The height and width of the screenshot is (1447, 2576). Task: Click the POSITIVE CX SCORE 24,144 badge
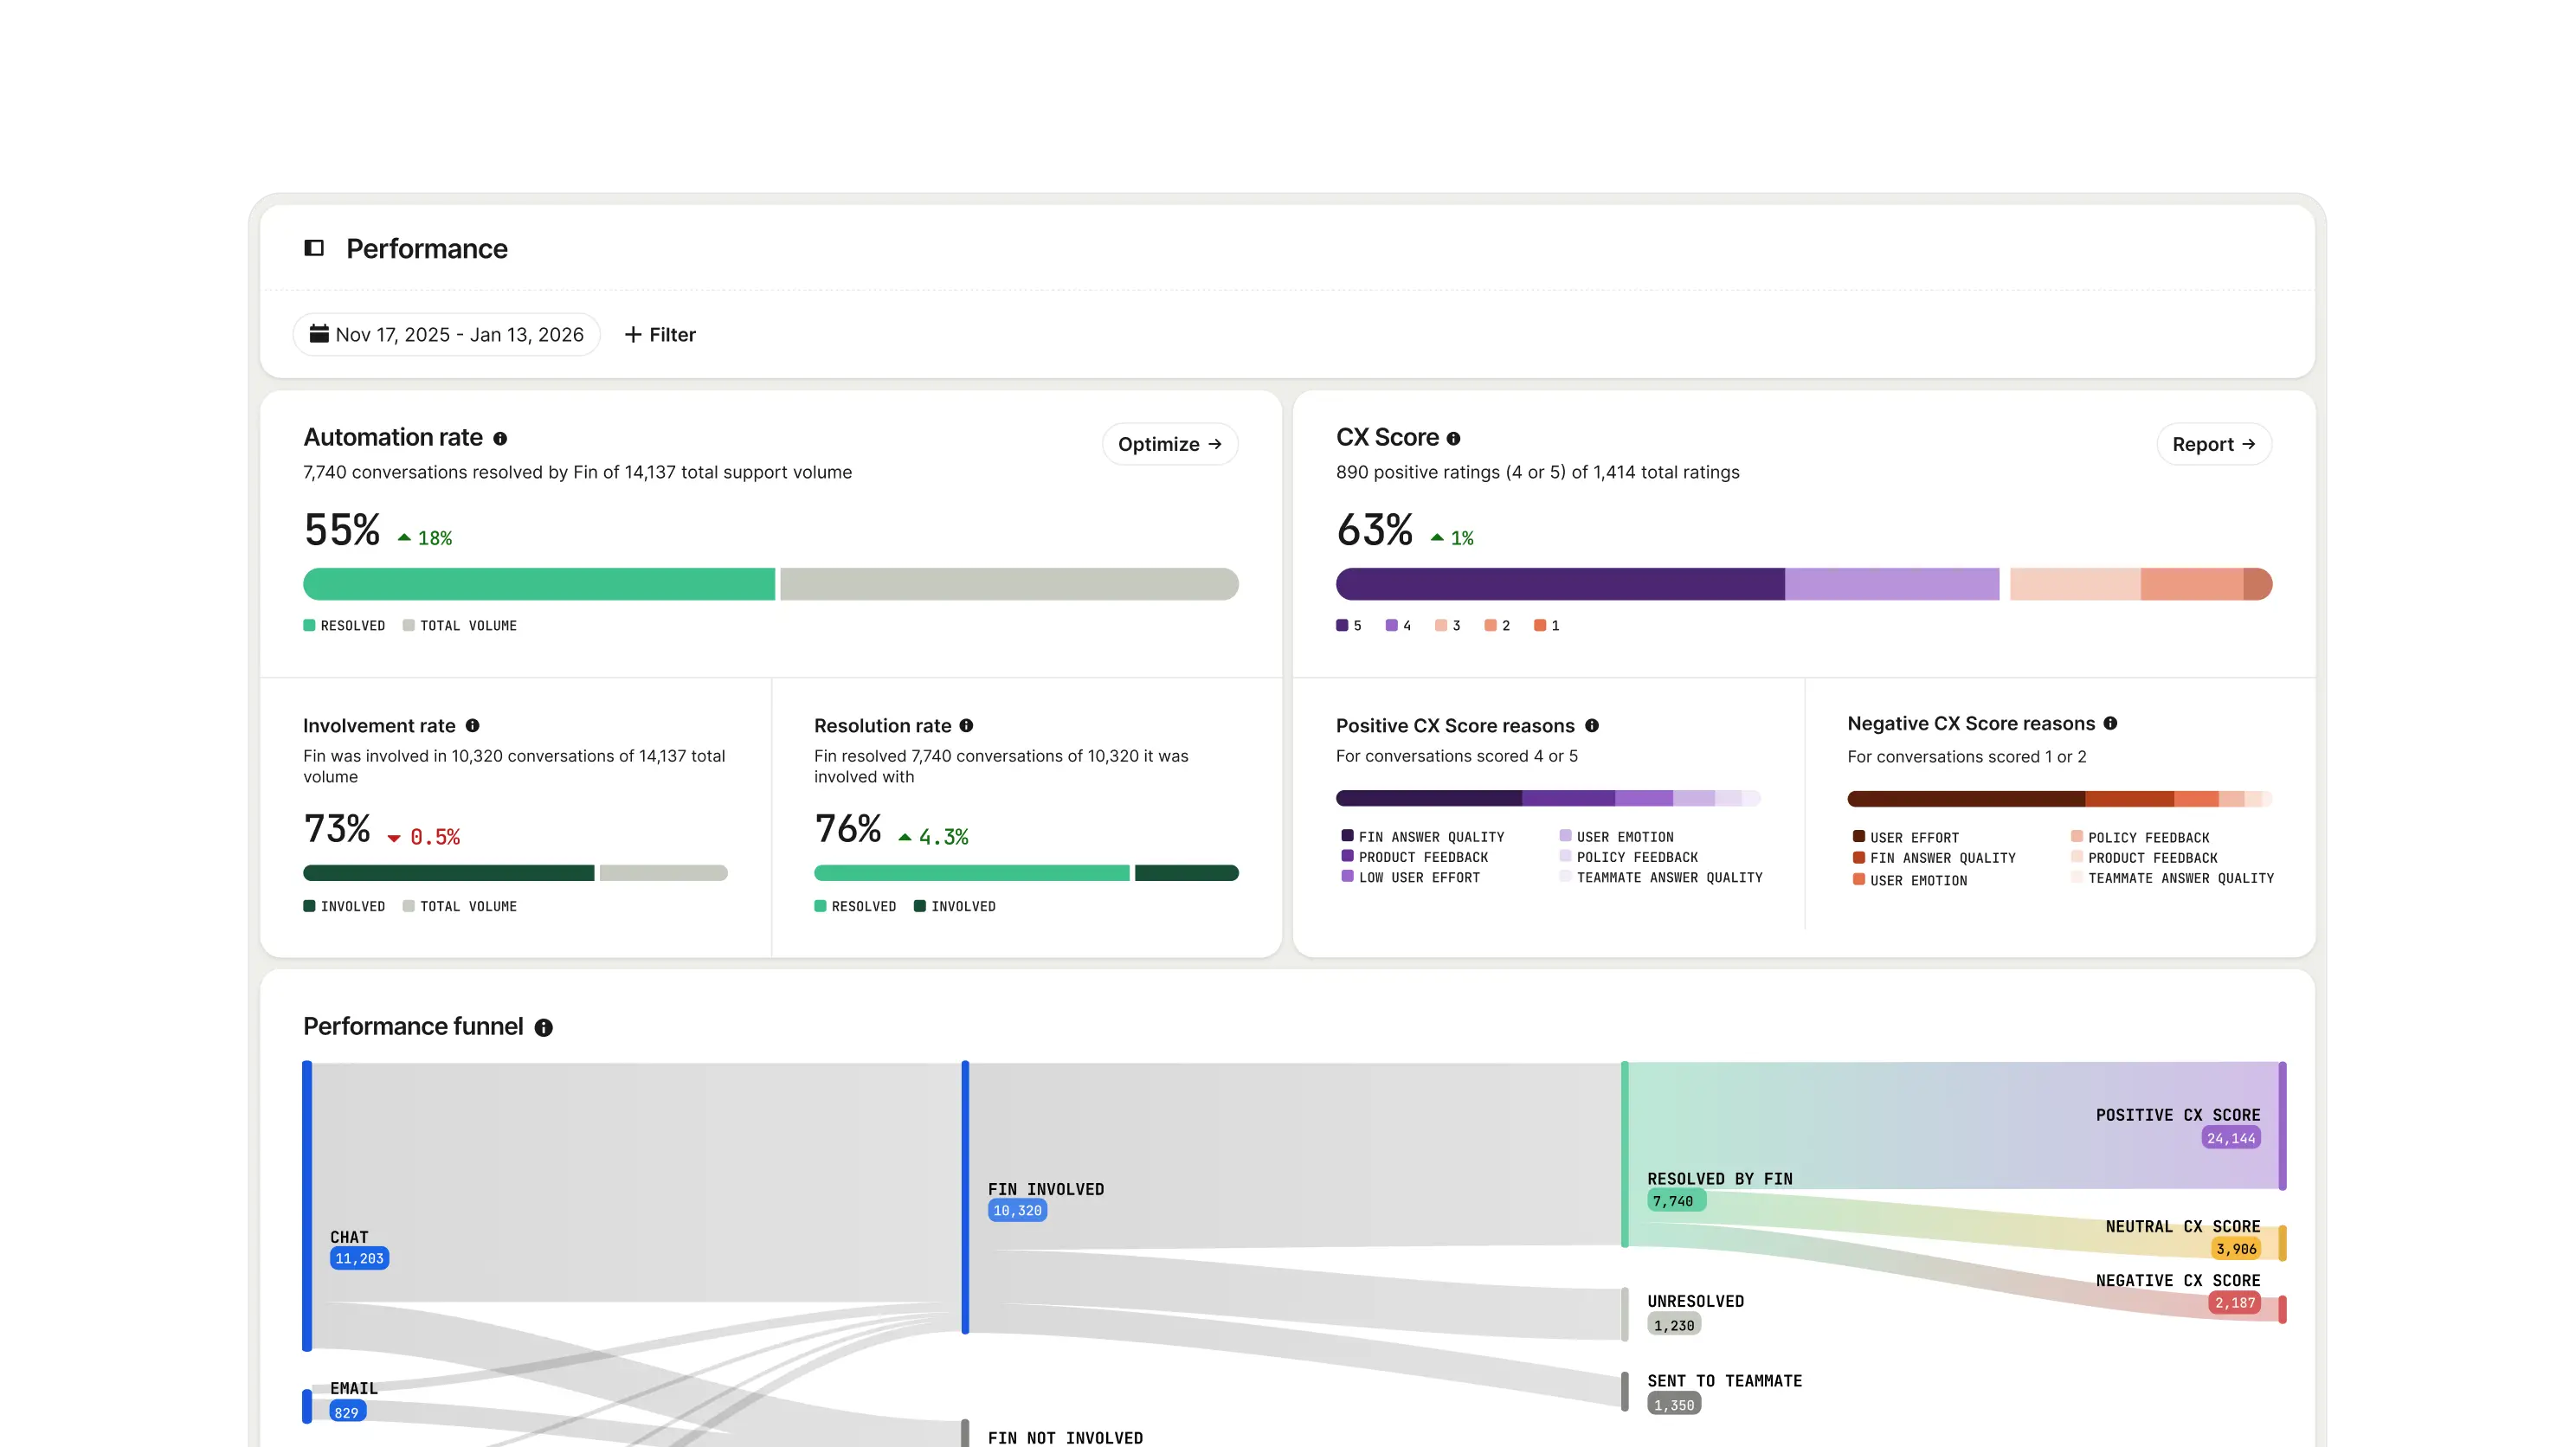pyautogui.click(x=2231, y=1138)
